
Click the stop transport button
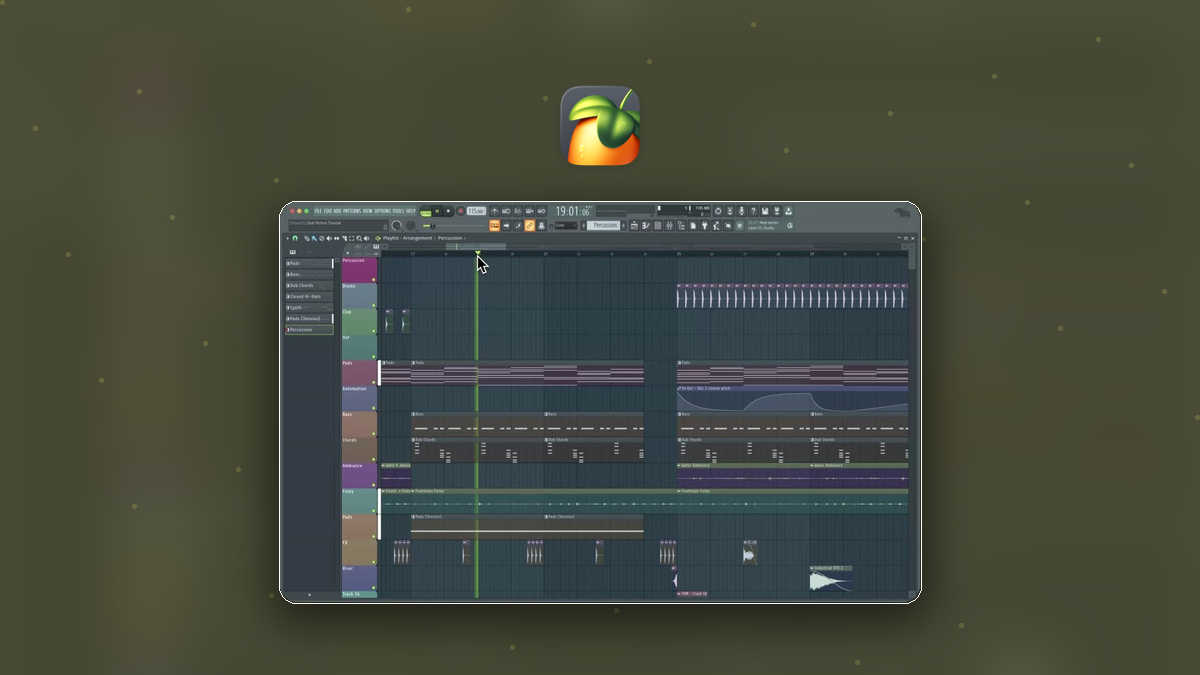coord(448,211)
